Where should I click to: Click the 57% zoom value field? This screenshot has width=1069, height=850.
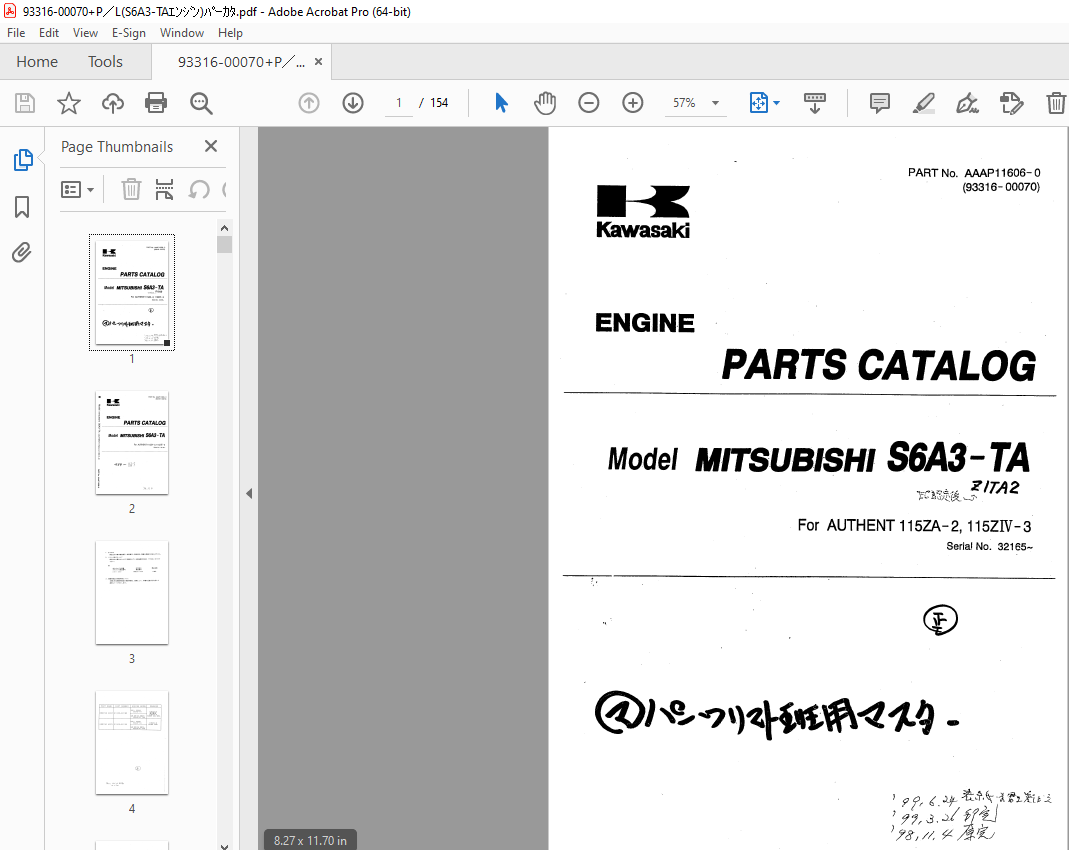tap(684, 103)
